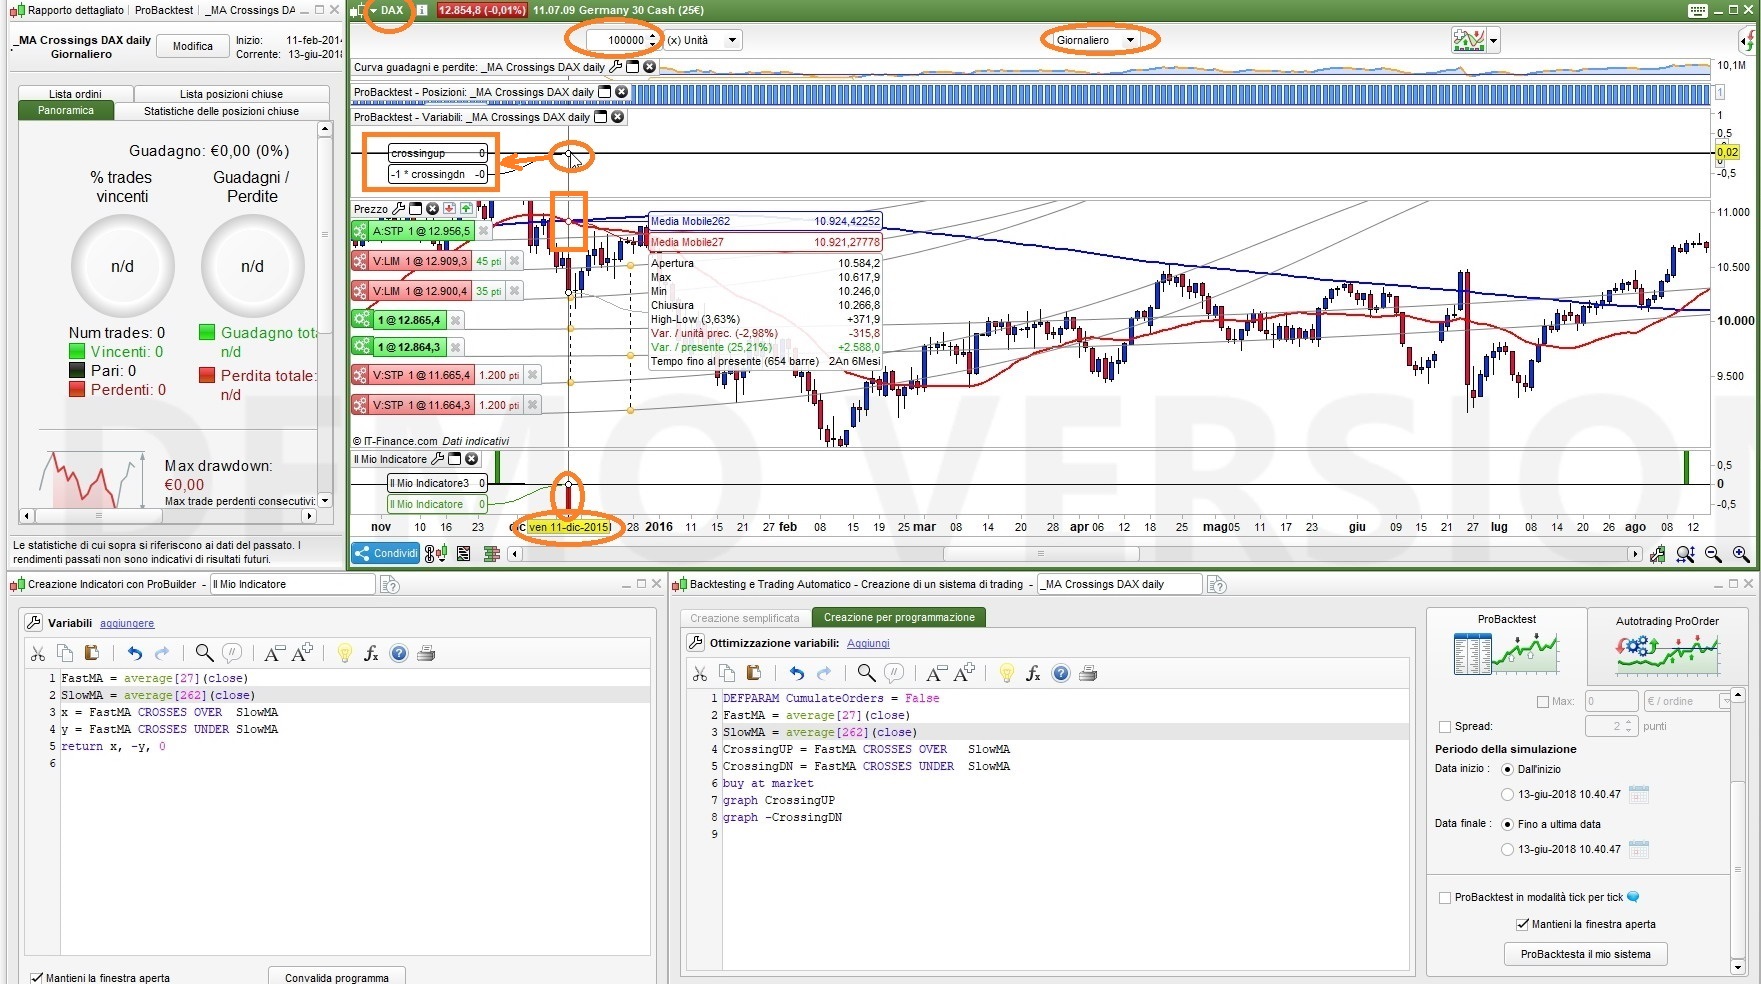Paste using clipboard icon in indicator editor

92,653
